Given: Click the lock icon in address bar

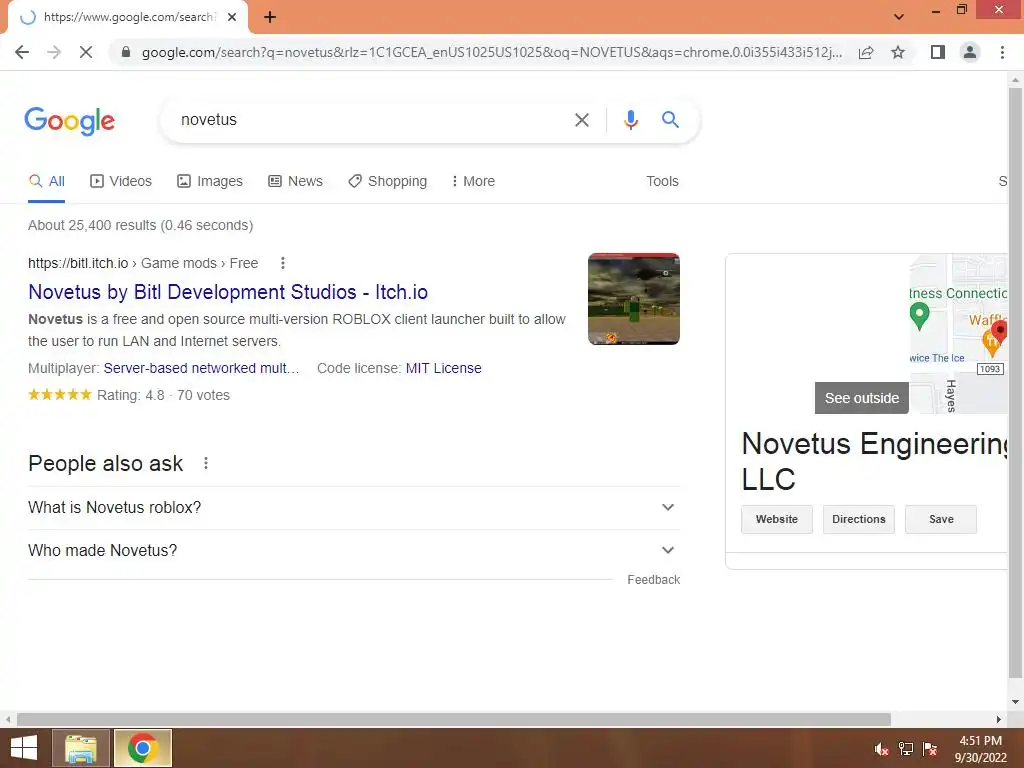Looking at the screenshot, I should (126, 52).
